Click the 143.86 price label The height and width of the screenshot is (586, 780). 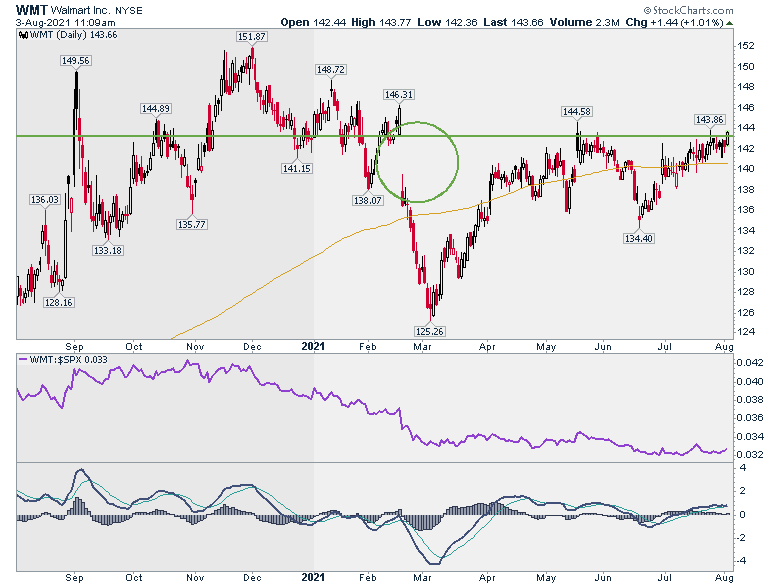click(709, 119)
